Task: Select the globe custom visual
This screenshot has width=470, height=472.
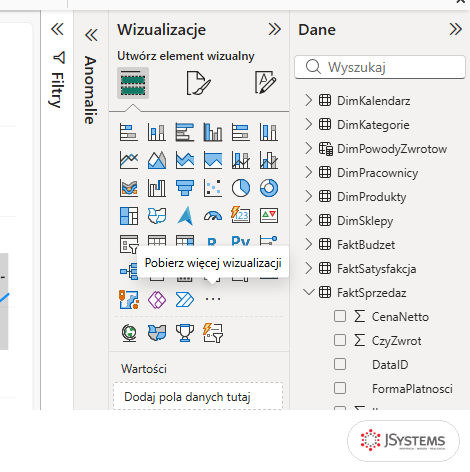Action: tap(129, 333)
